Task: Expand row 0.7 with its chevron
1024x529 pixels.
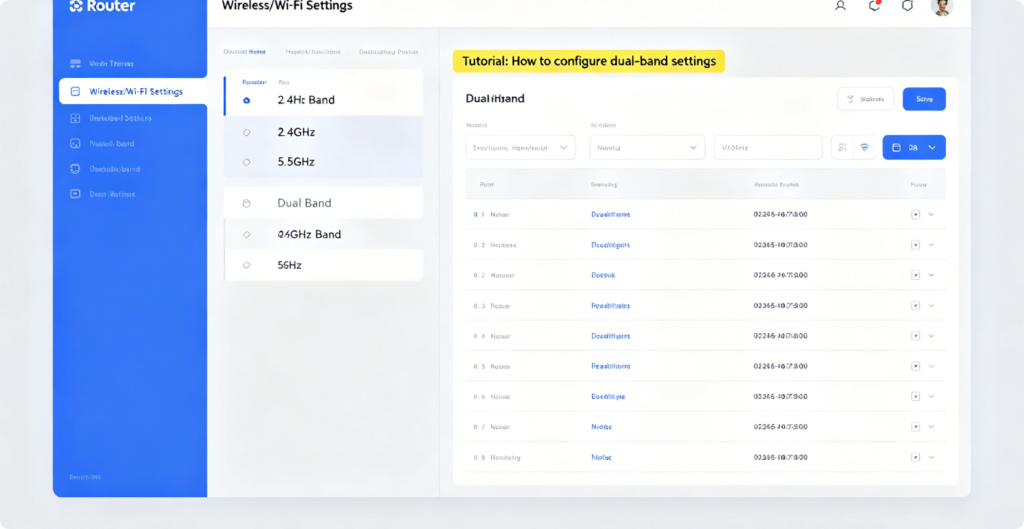Action: (931, 426)
